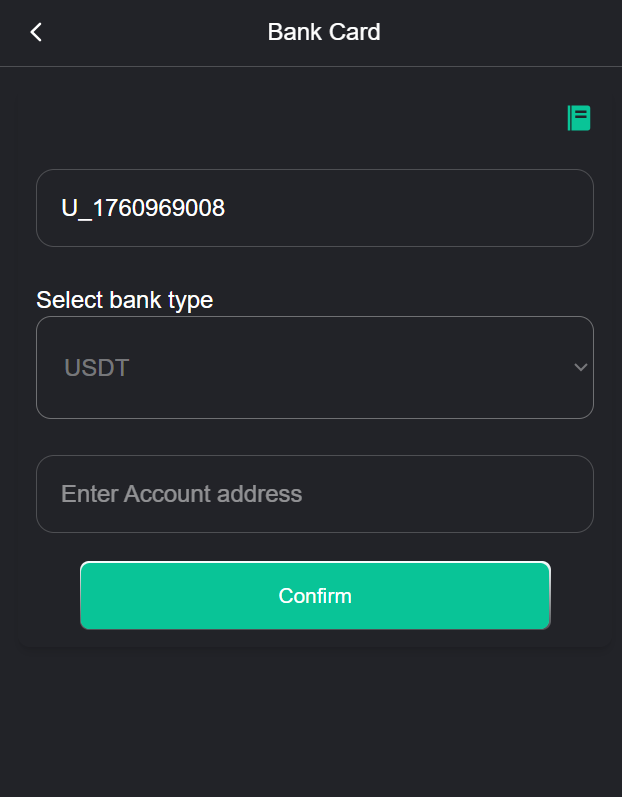
Task: Click the header back navigation icon
Action: point(36,32)
